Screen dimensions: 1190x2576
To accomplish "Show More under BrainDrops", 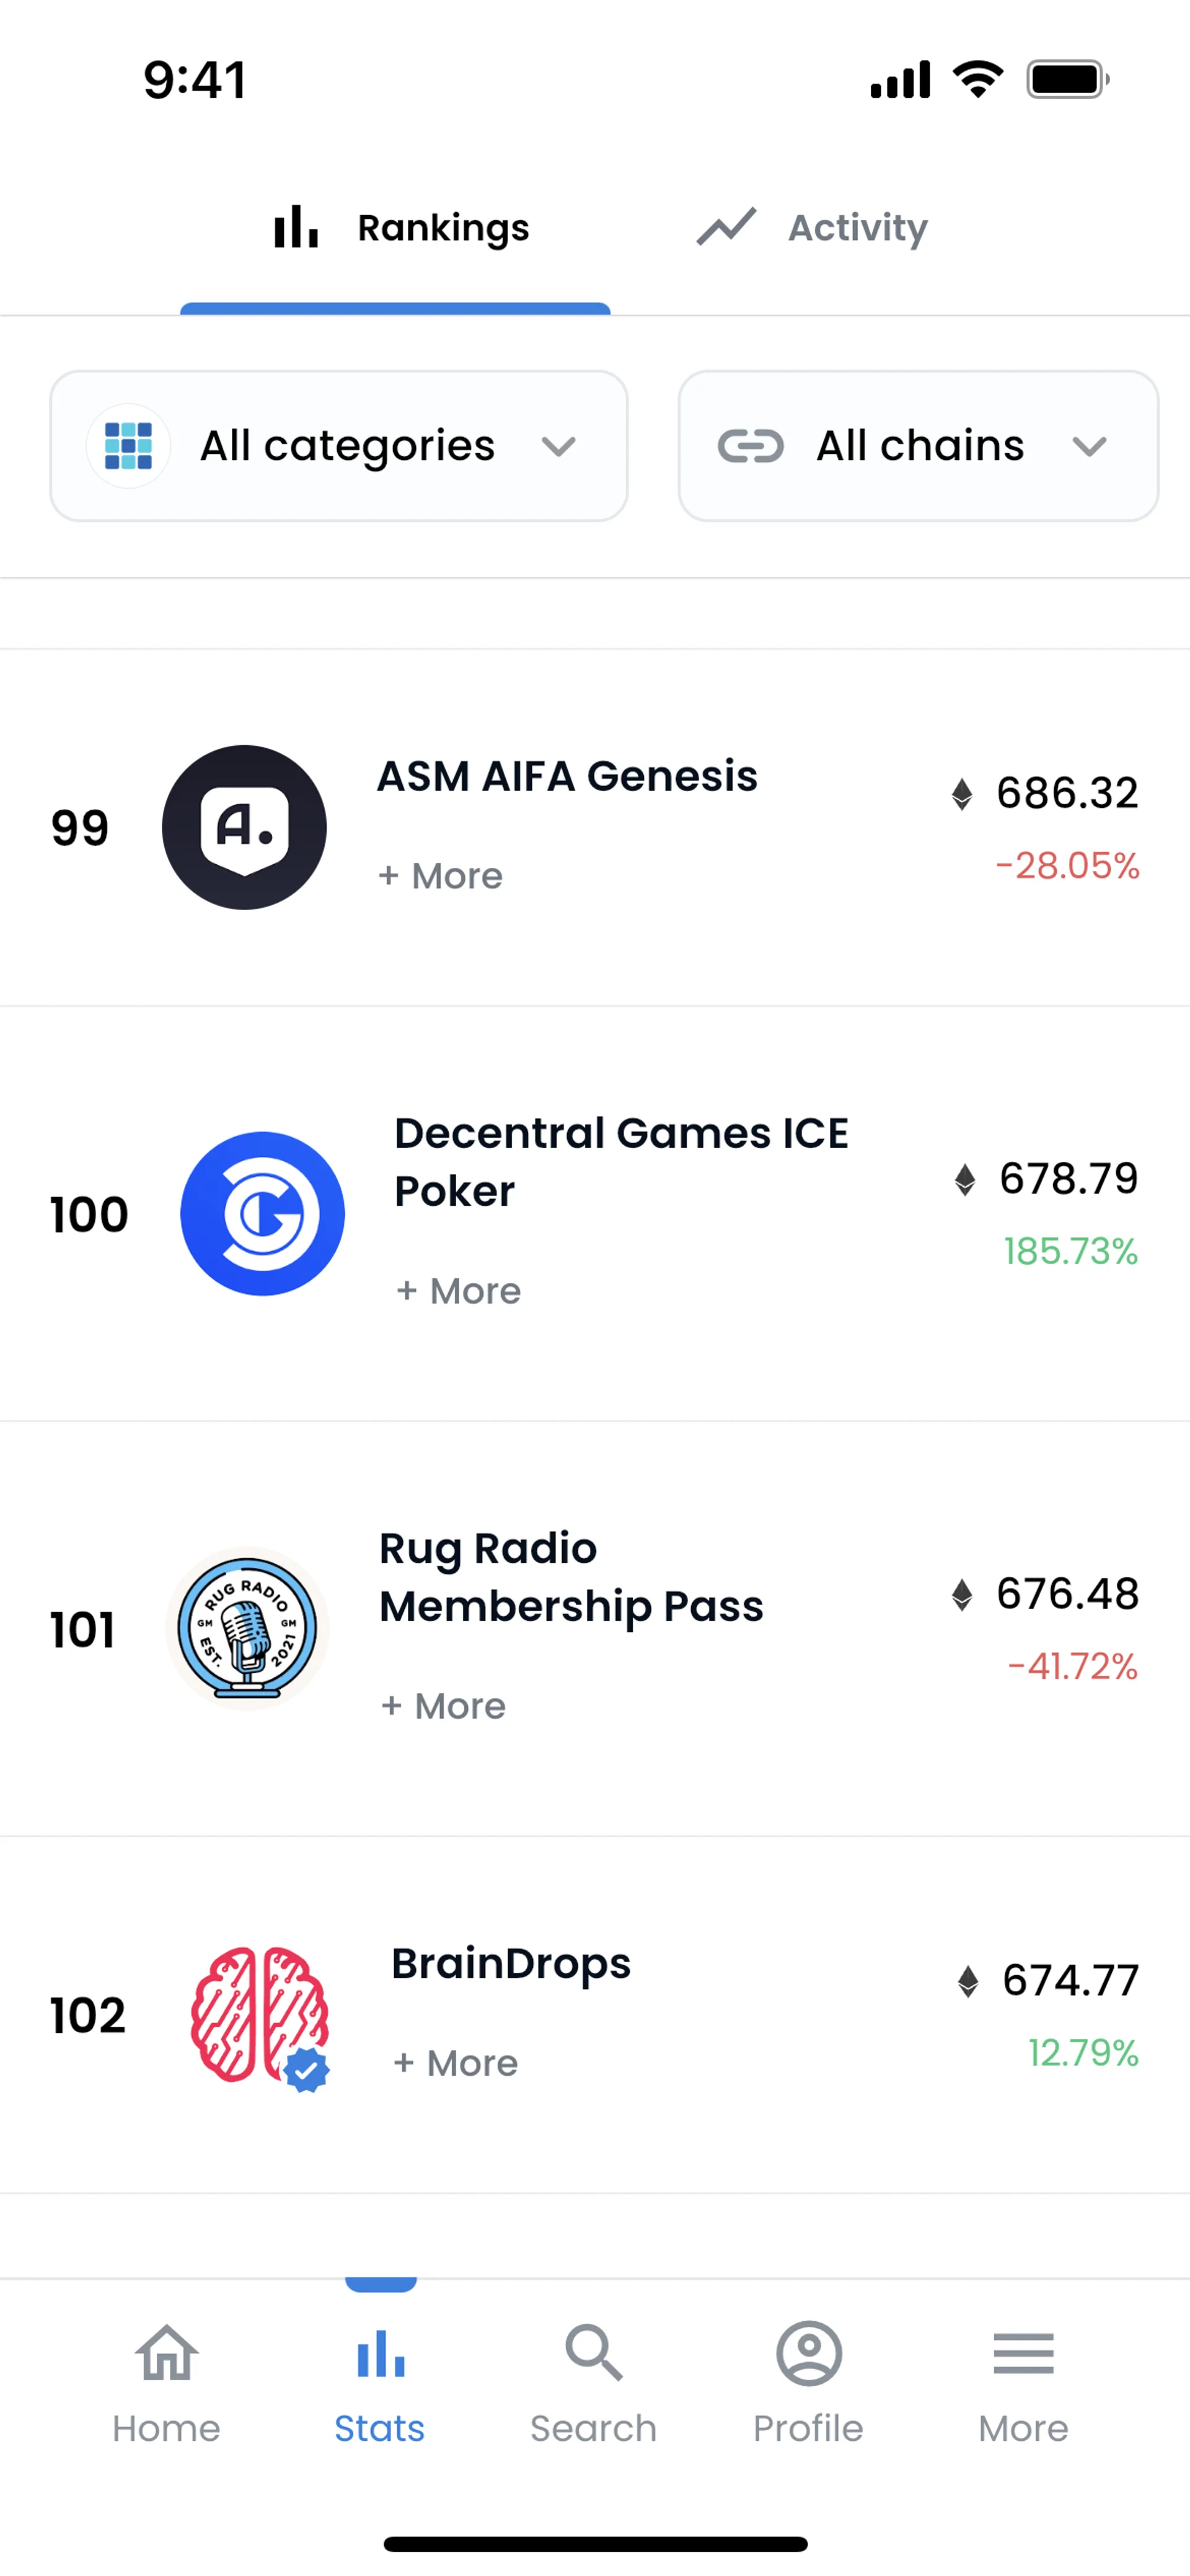I will click(456, 2063).
